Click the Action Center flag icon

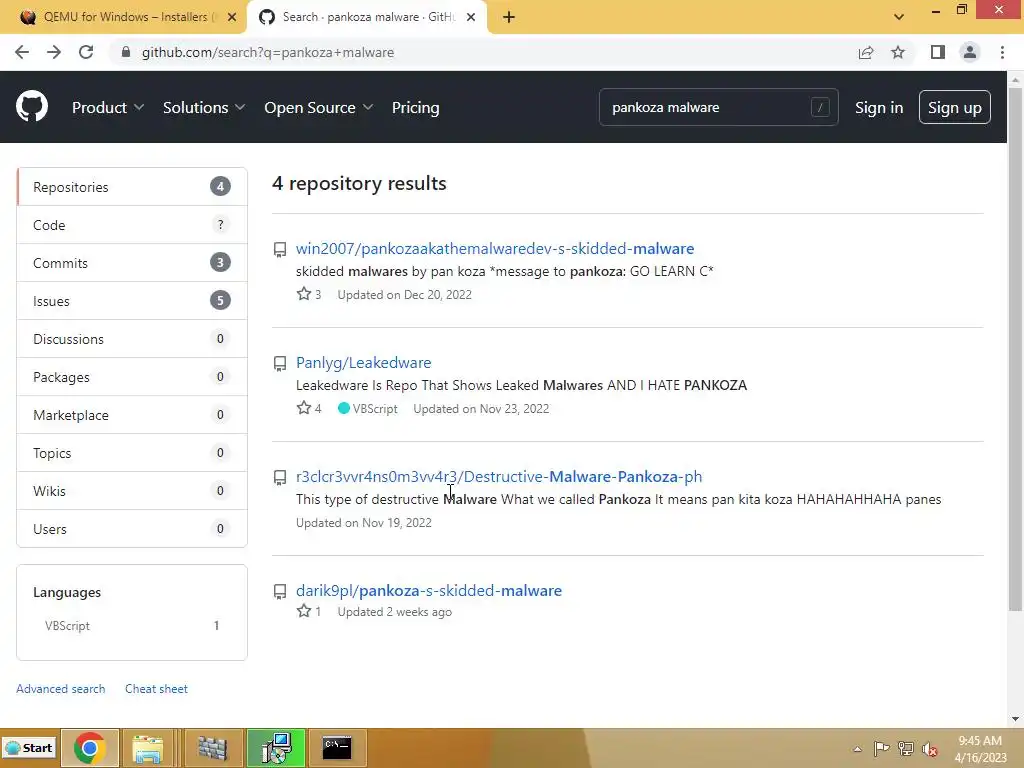881,748
